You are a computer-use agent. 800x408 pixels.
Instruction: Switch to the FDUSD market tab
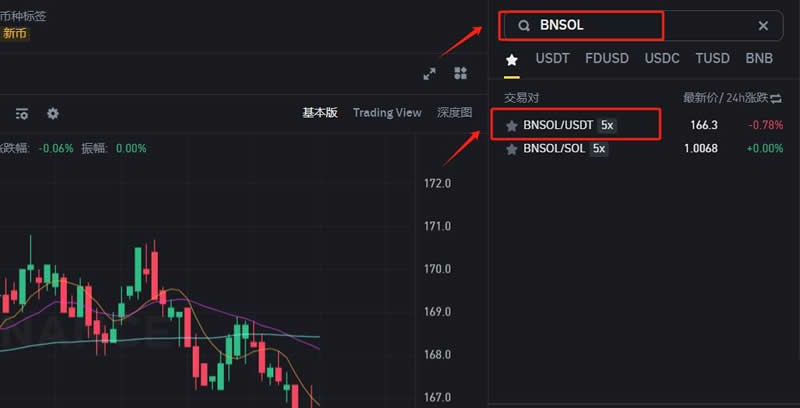coord(607,59)
